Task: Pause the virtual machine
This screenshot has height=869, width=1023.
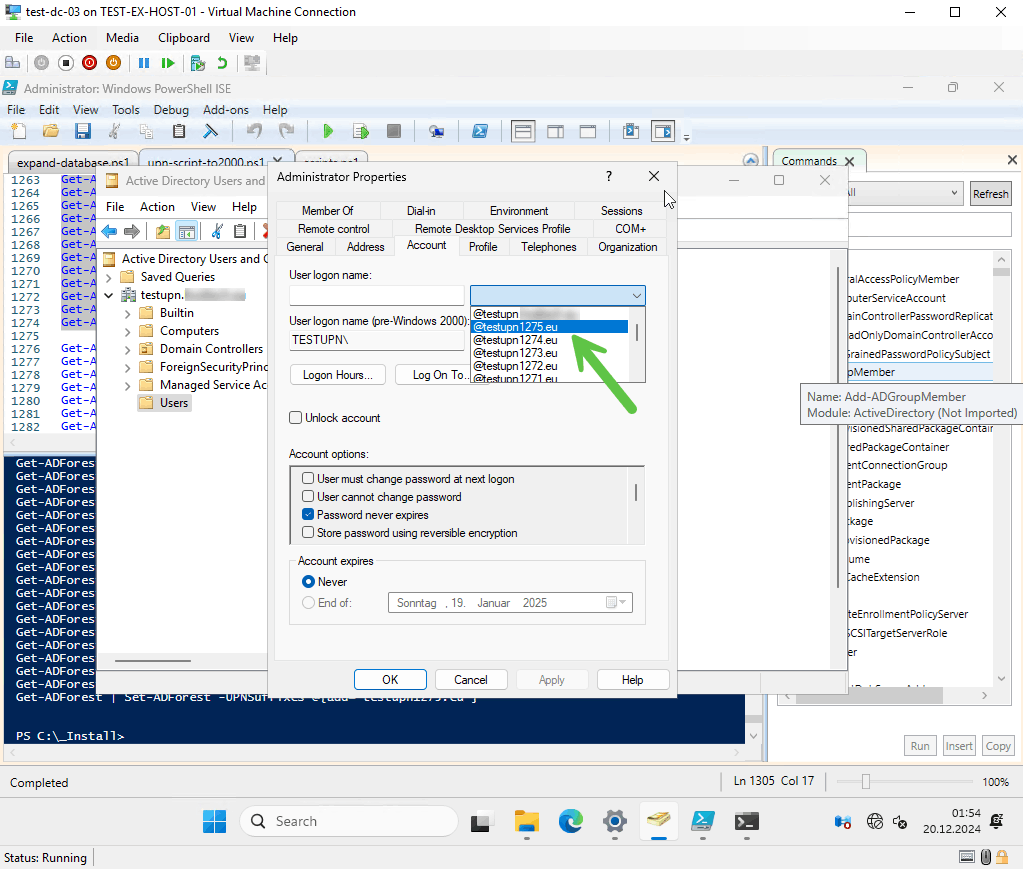Action: point(144,62)
